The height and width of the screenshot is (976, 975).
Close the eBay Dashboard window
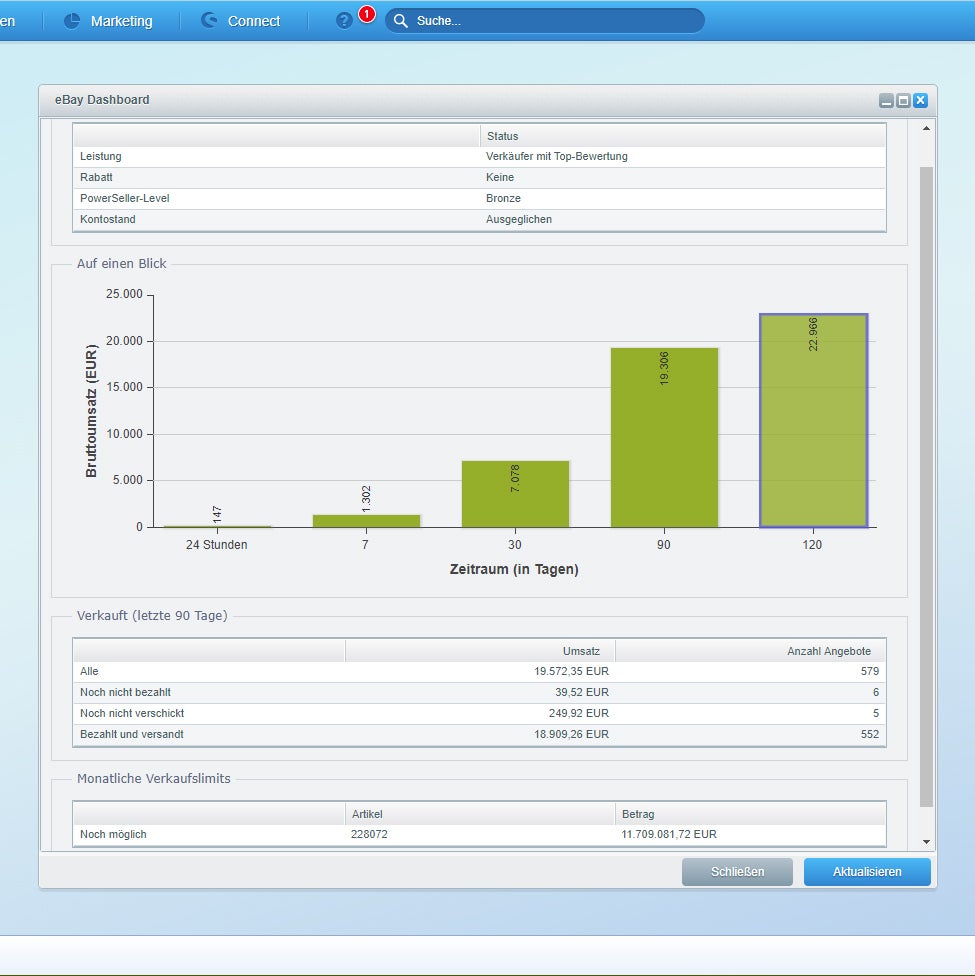point(920,100)
